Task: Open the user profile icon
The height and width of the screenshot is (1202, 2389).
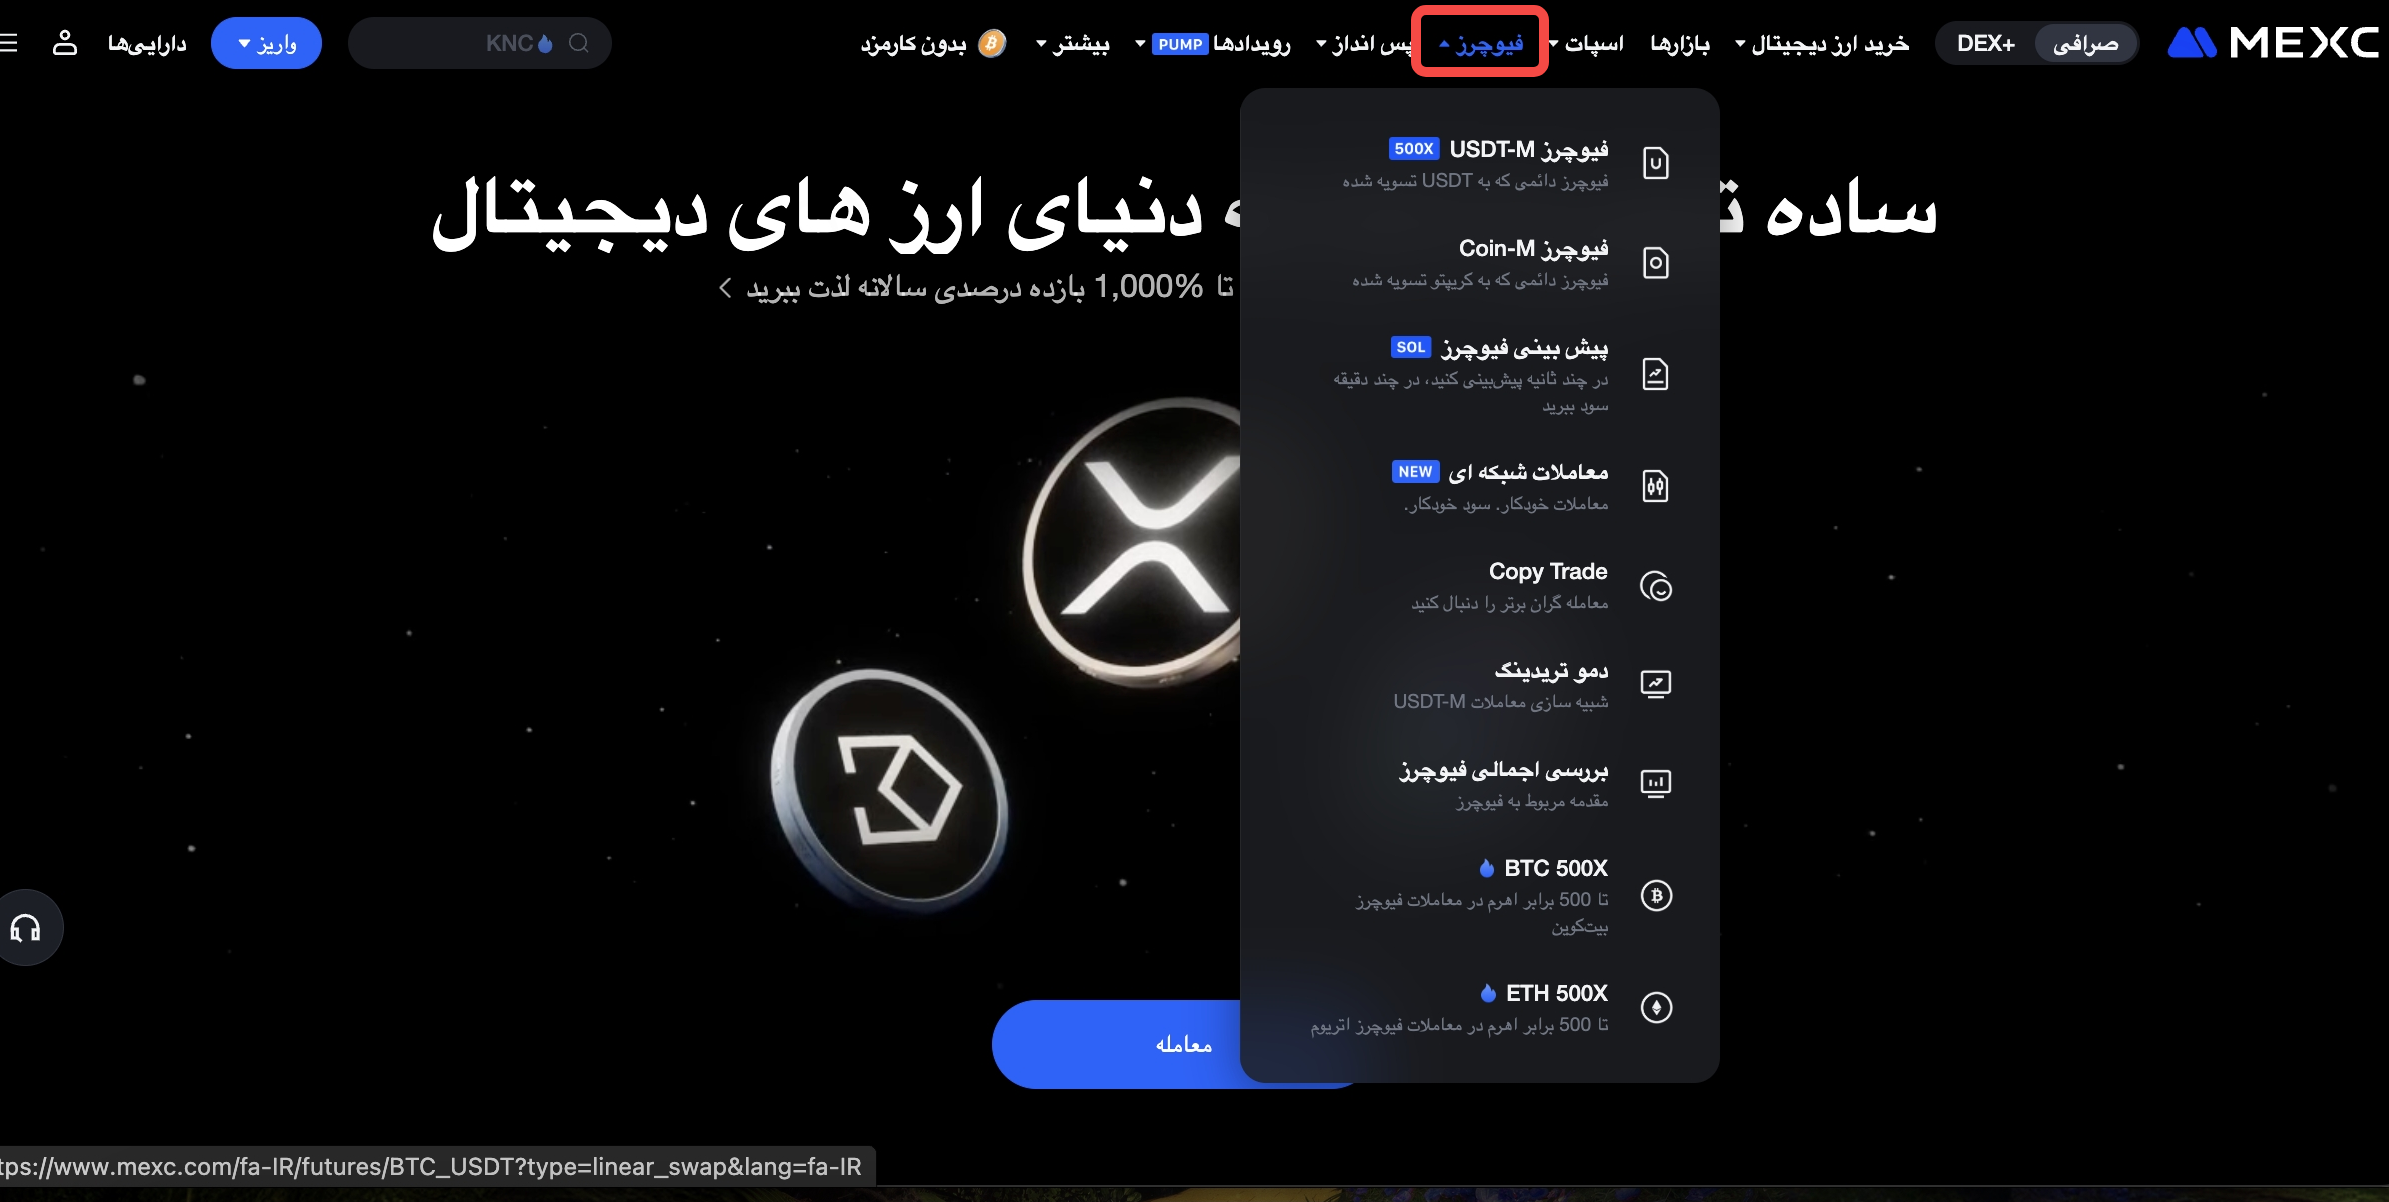Action: pyautogui.click(x=65, y=43)
